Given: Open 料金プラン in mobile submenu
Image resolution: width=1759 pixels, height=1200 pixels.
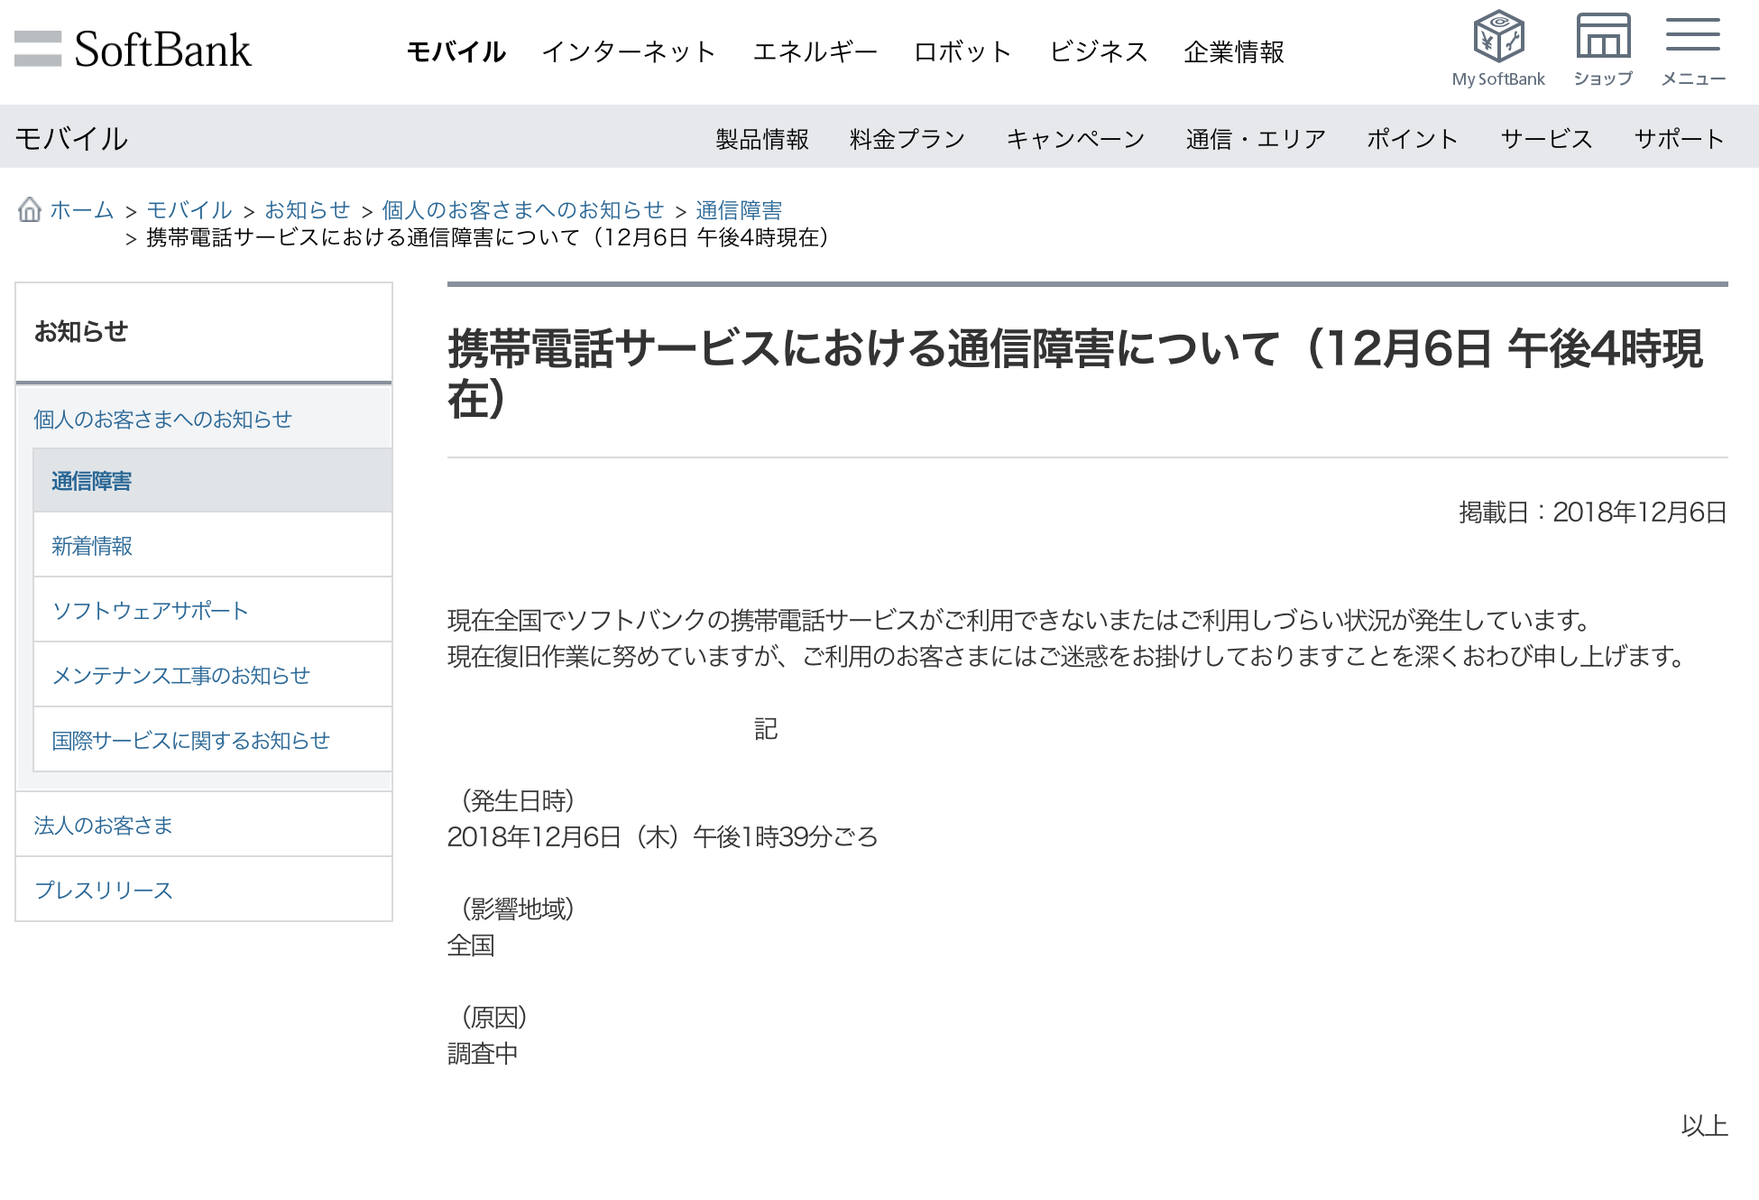Looking at the screenshot, I should tap(907, 139).
